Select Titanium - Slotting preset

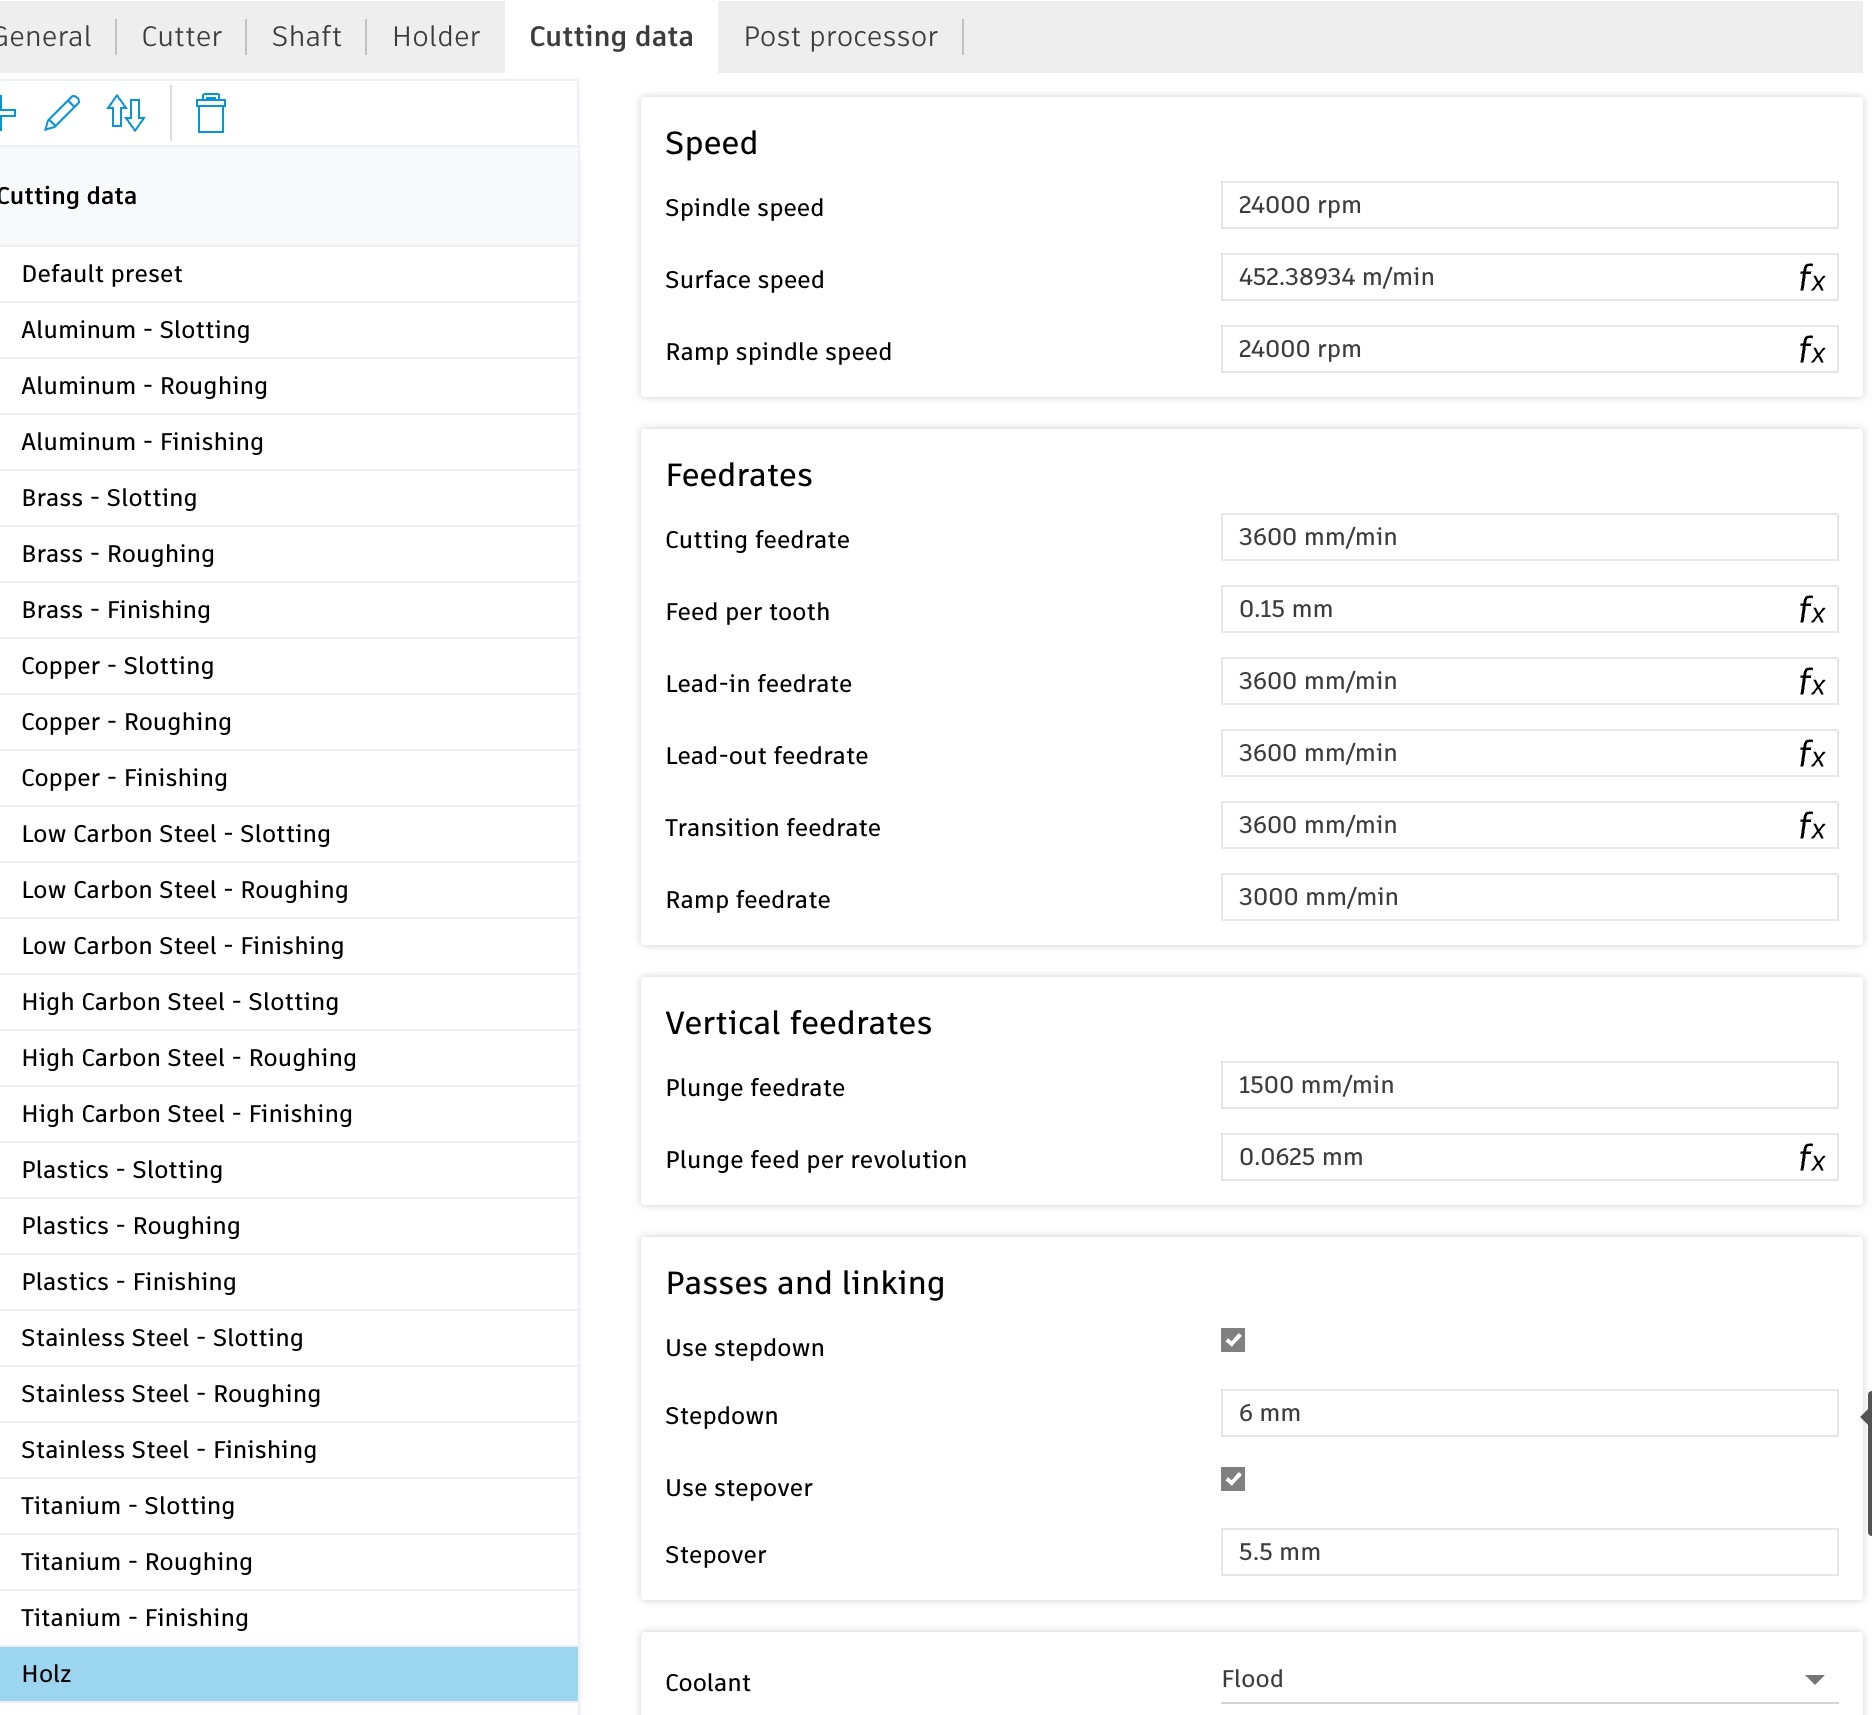[x=289, y=1506]
